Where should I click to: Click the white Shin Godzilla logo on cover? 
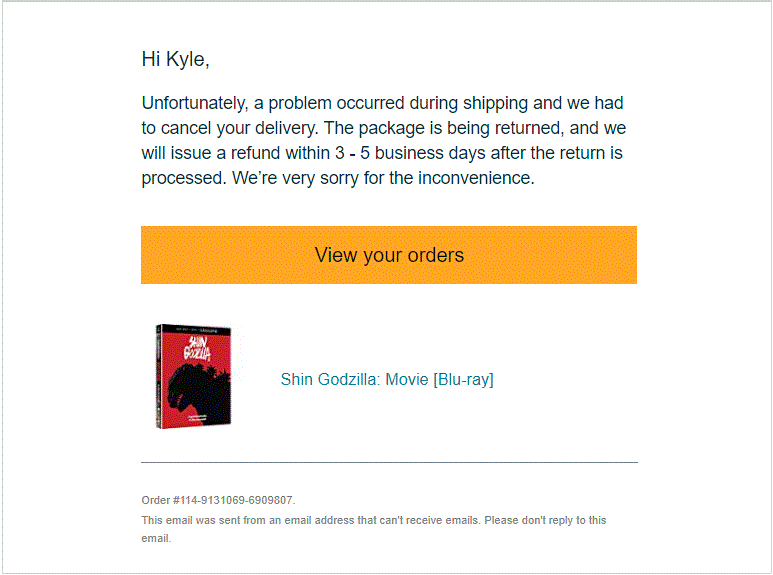click(197, 348)
